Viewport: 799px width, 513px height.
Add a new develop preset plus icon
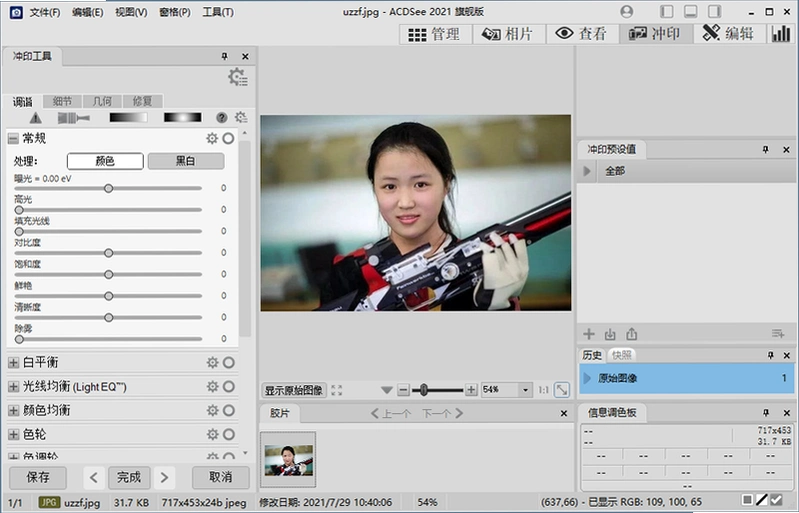pyautogui.click(x=589, y=334)
